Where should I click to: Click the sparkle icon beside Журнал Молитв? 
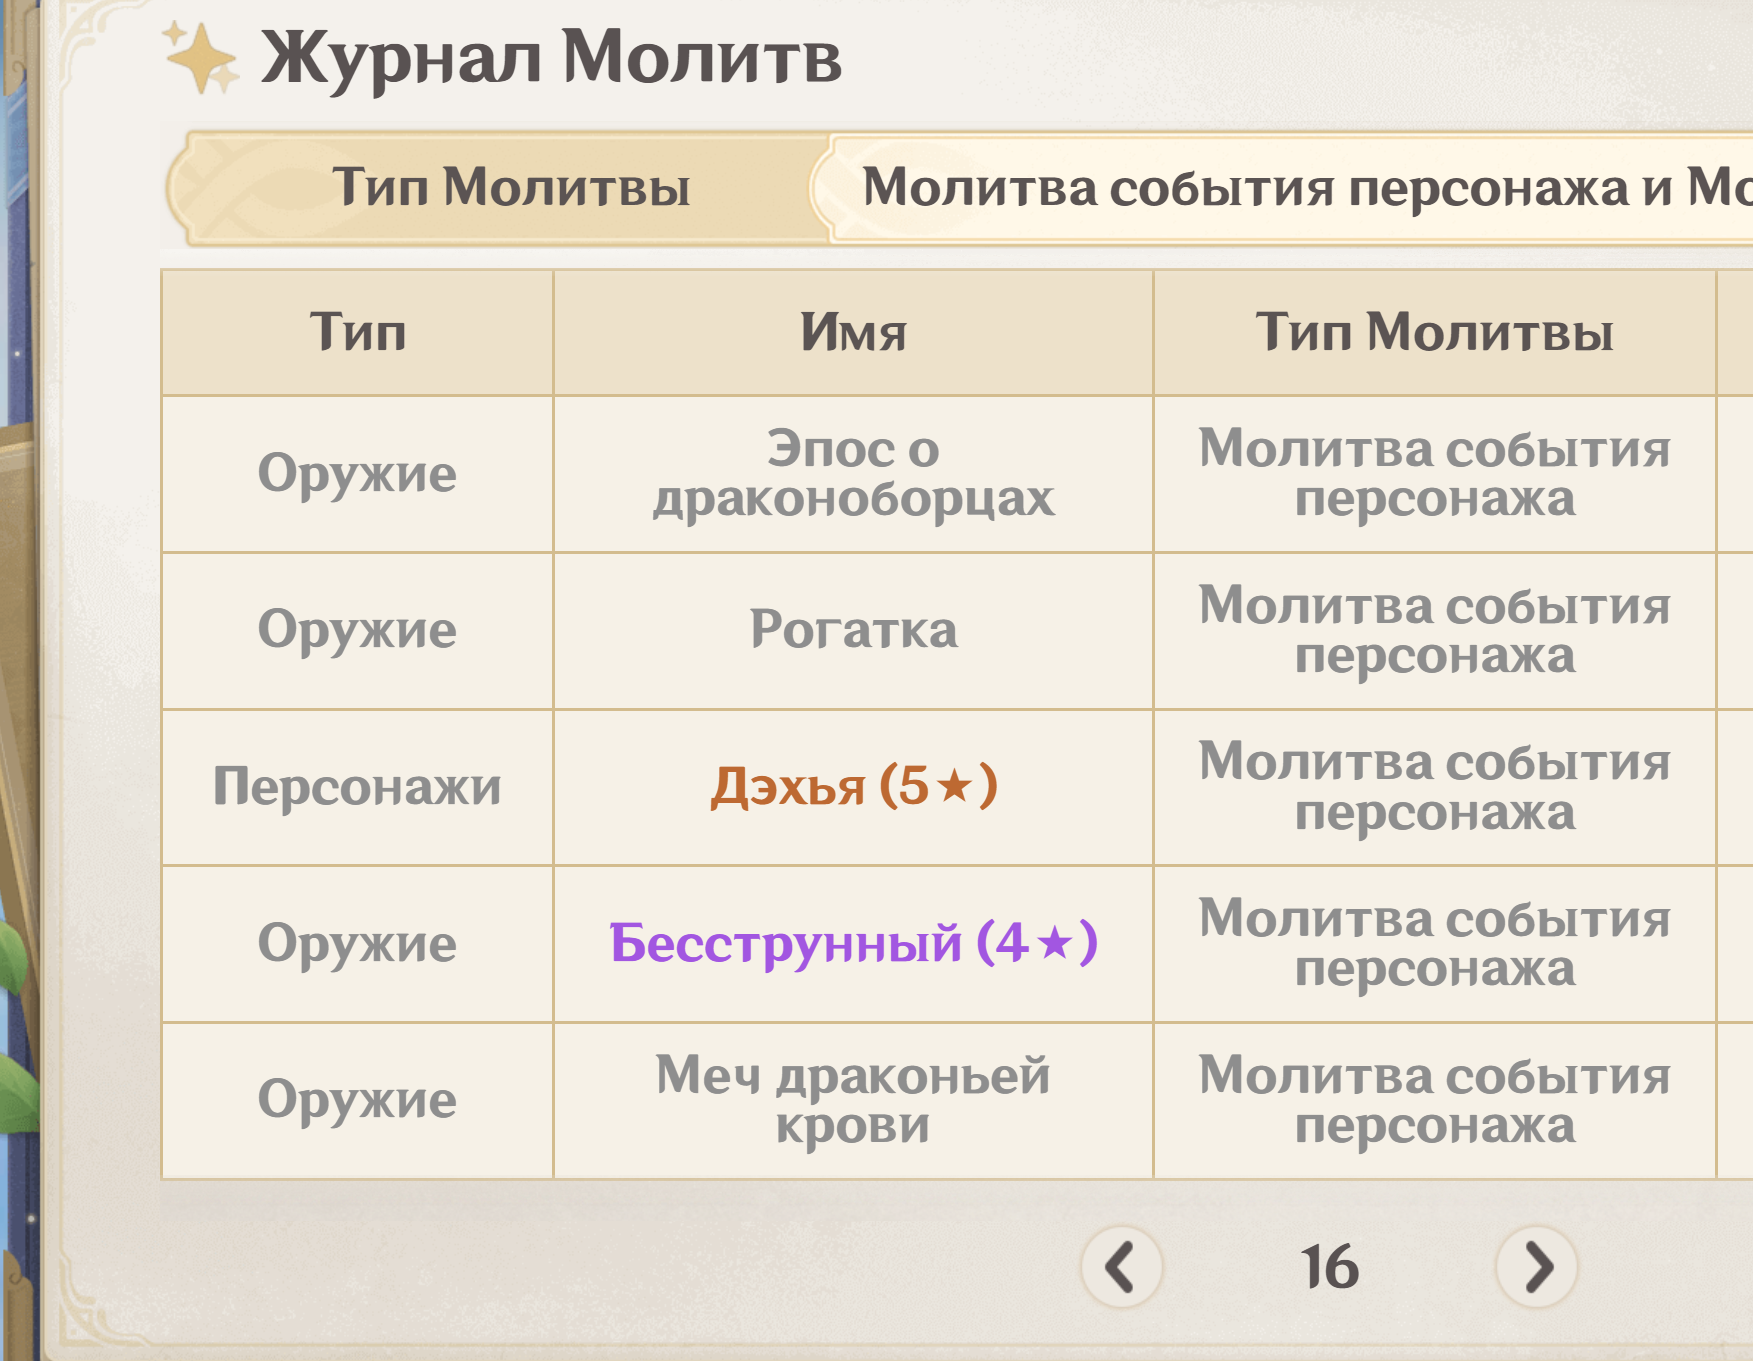pyautogui.click(x=201, y=58)
